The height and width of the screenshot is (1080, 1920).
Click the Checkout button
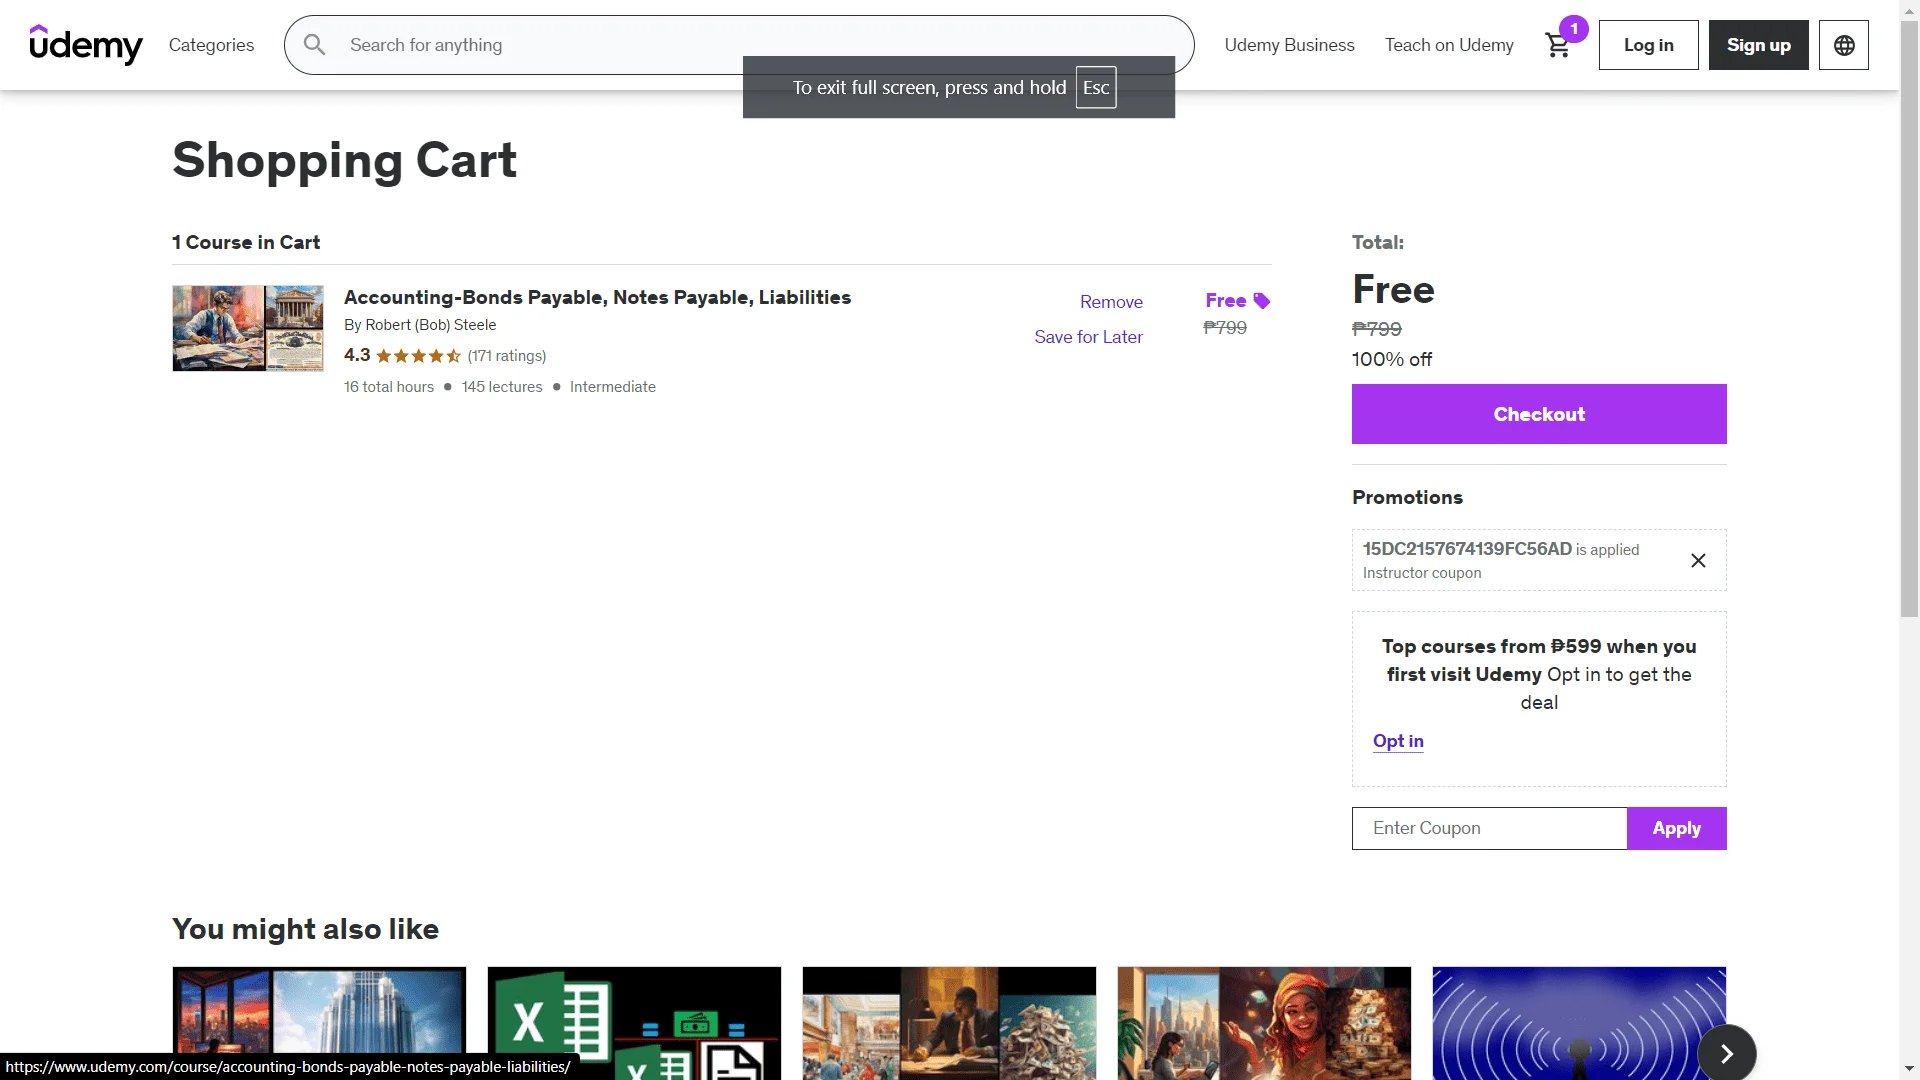[1539, 414]
